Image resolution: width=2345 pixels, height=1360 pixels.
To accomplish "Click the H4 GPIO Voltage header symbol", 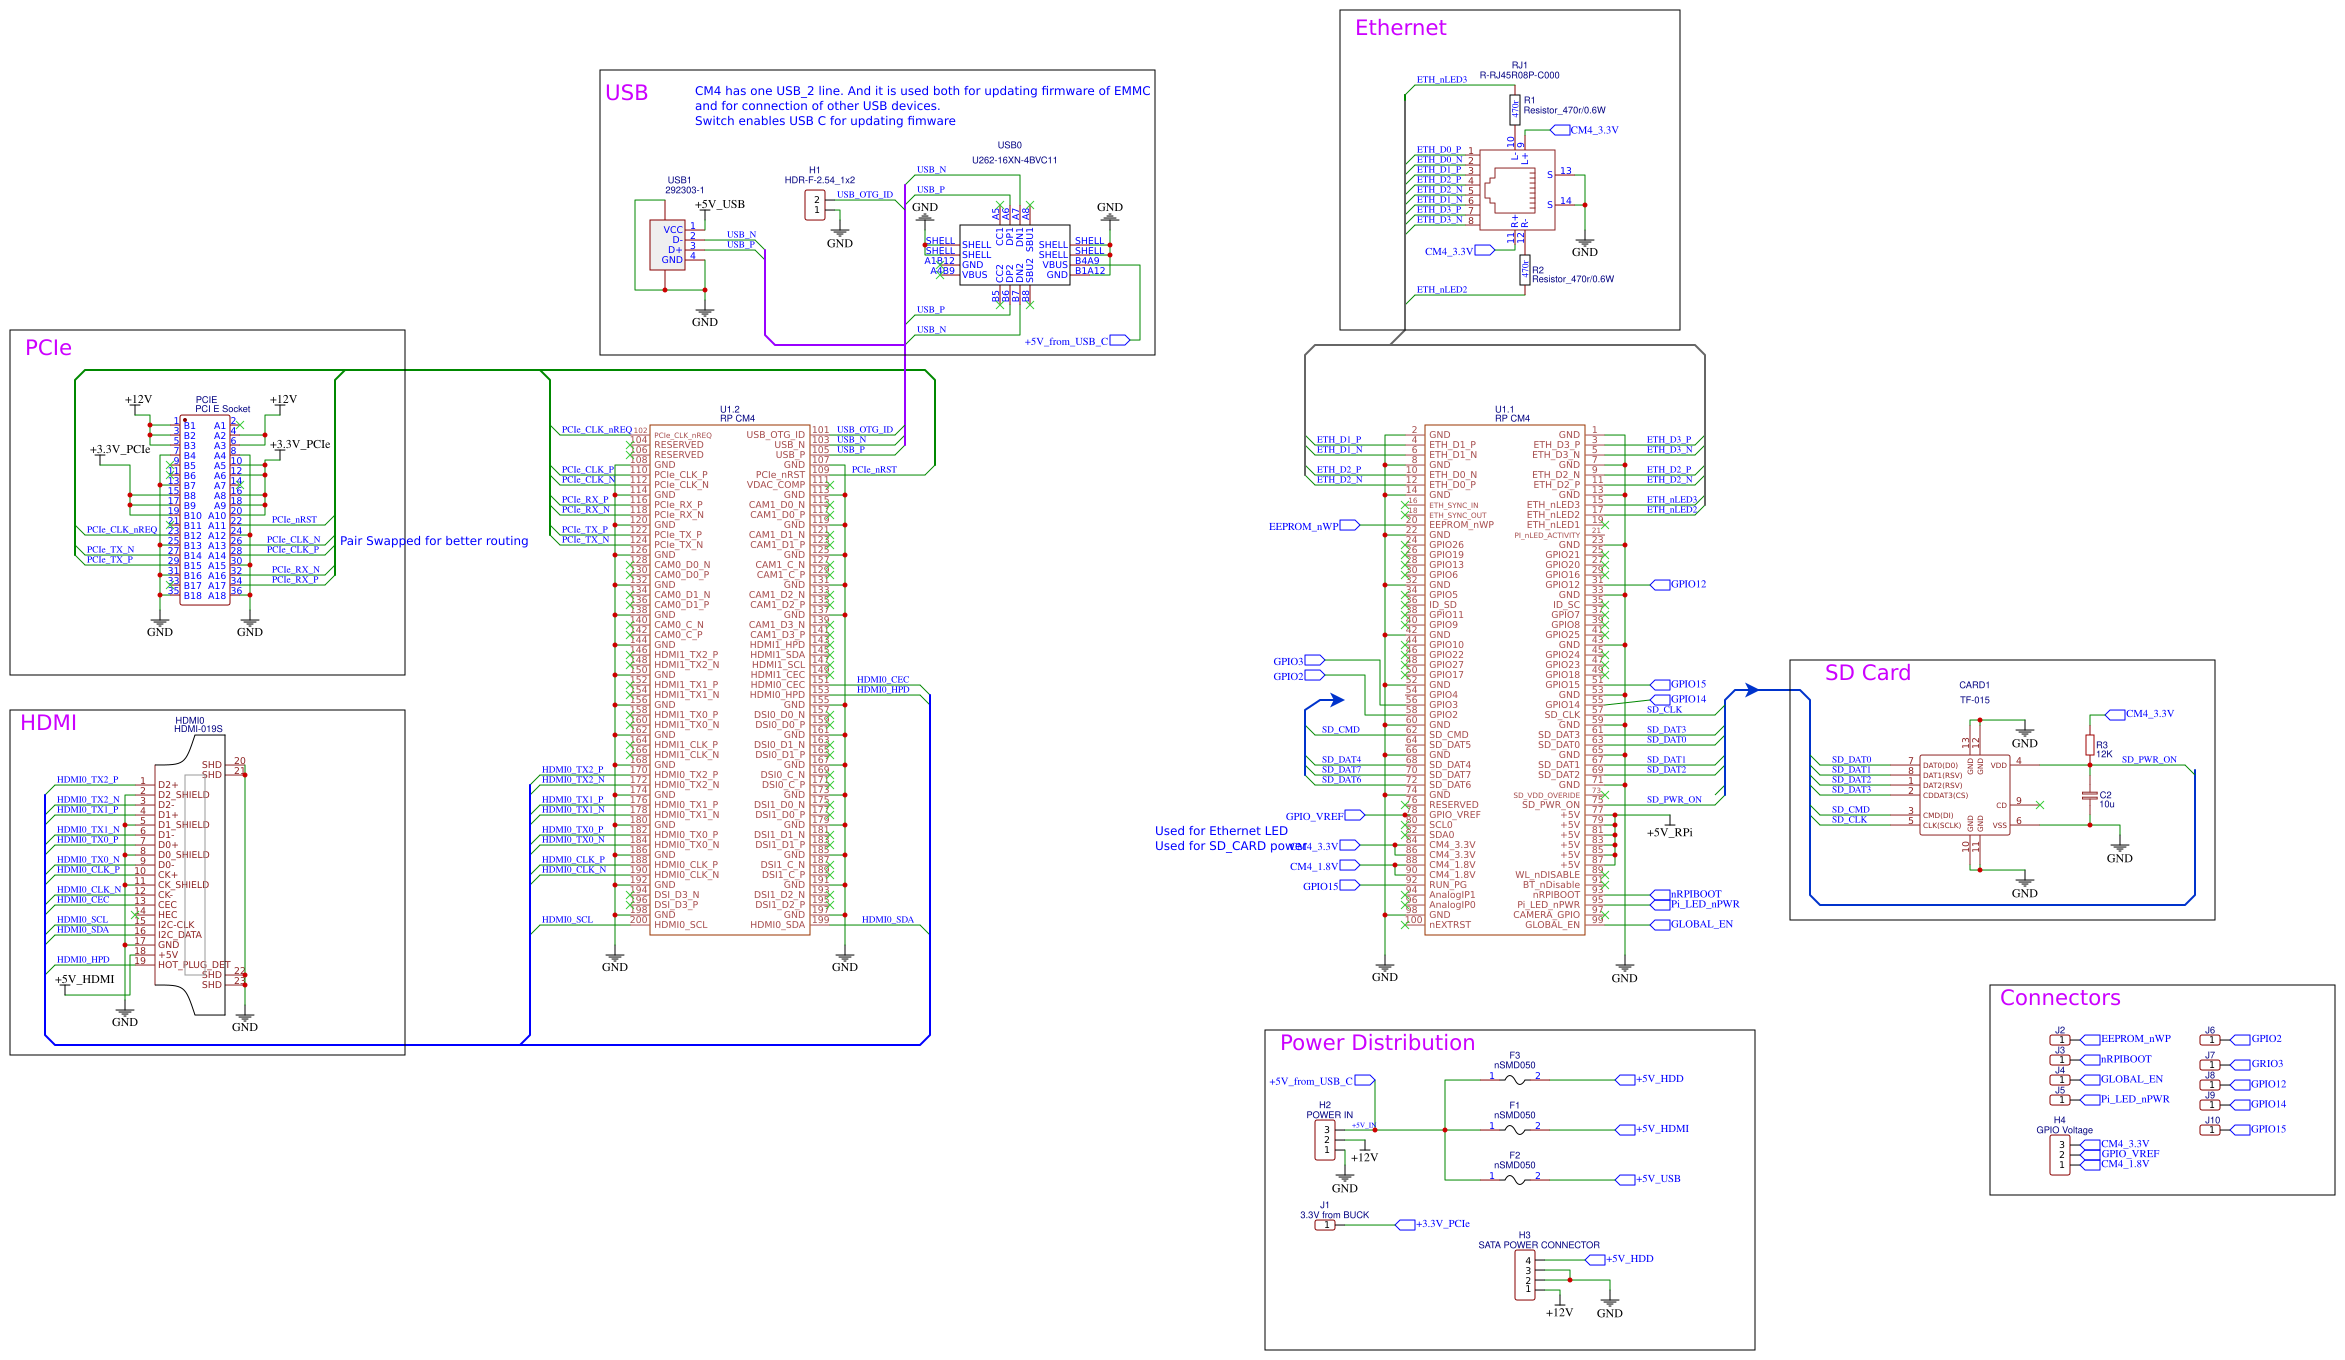I will 2060,1155.
